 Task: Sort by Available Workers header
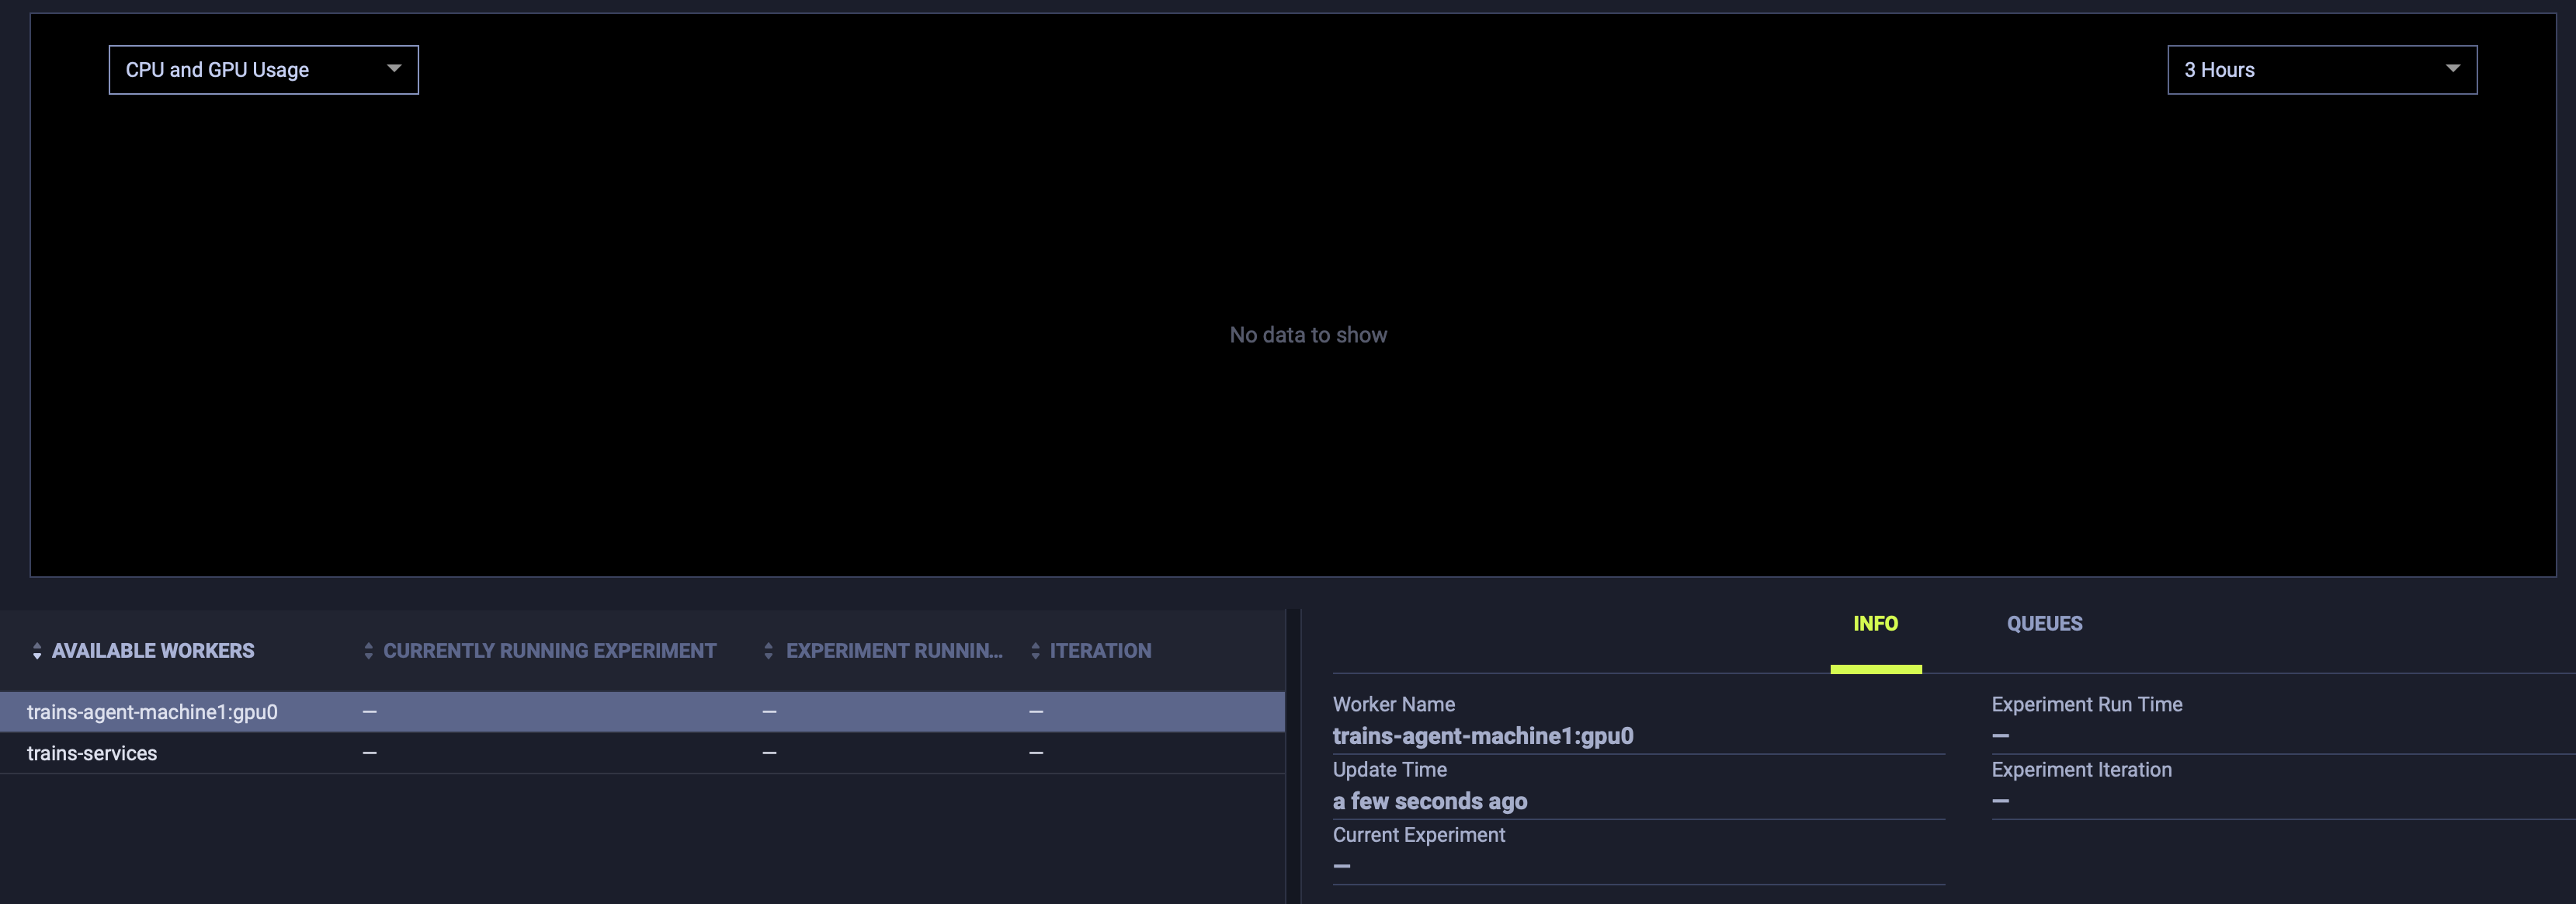[x=153, y=651]
